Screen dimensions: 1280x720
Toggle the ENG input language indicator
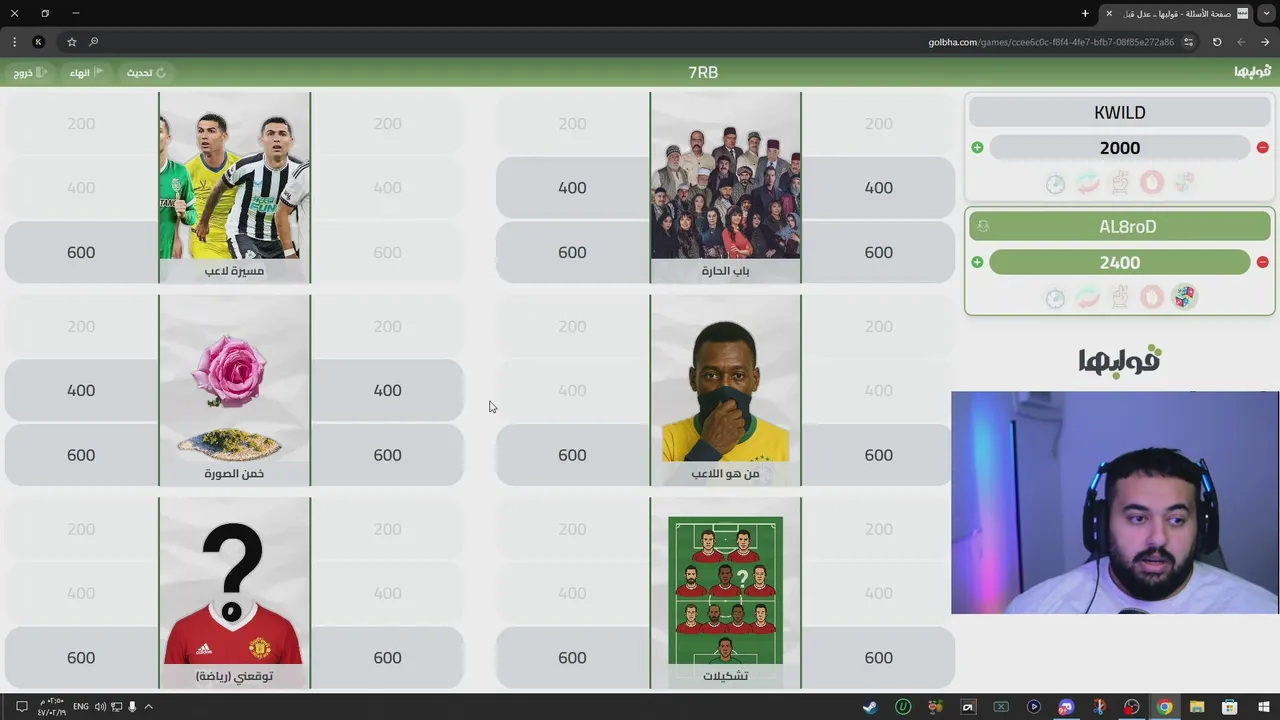pos(81,707)
